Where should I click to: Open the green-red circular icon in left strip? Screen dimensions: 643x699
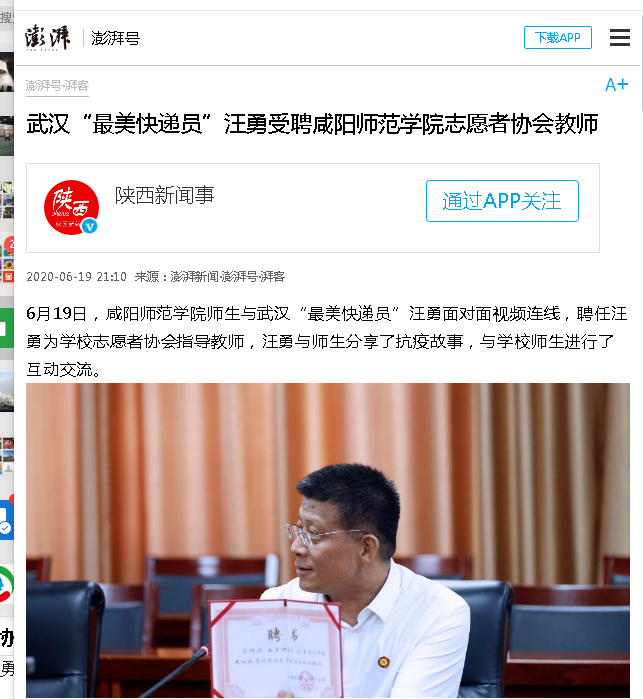tap(7, 584)
